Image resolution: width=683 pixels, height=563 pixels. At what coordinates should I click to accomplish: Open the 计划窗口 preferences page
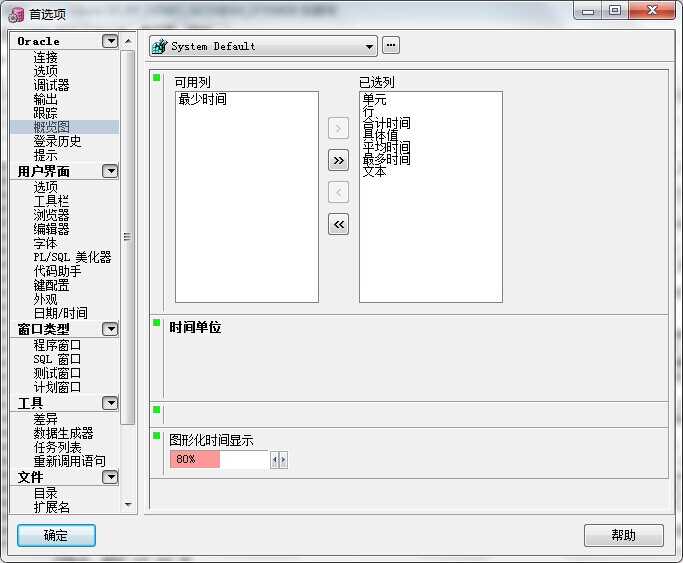[57, 387]
